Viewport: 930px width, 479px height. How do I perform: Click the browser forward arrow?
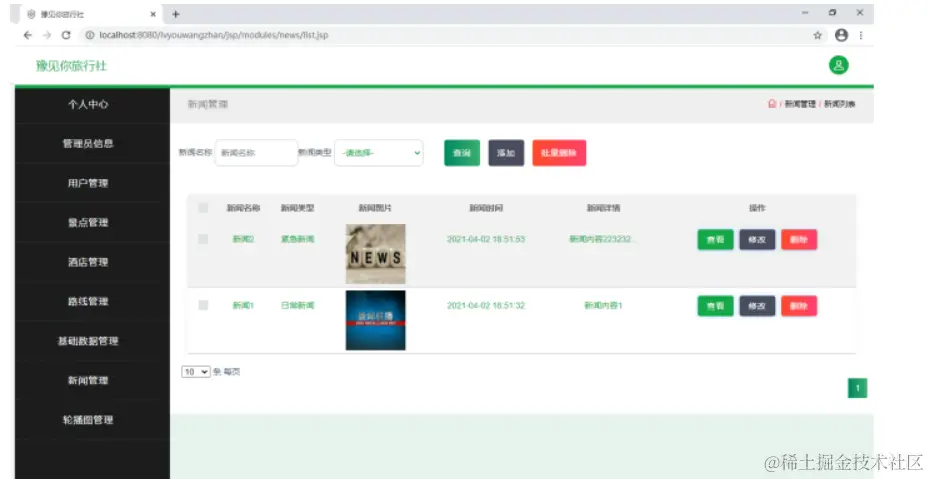click(47, 35)
